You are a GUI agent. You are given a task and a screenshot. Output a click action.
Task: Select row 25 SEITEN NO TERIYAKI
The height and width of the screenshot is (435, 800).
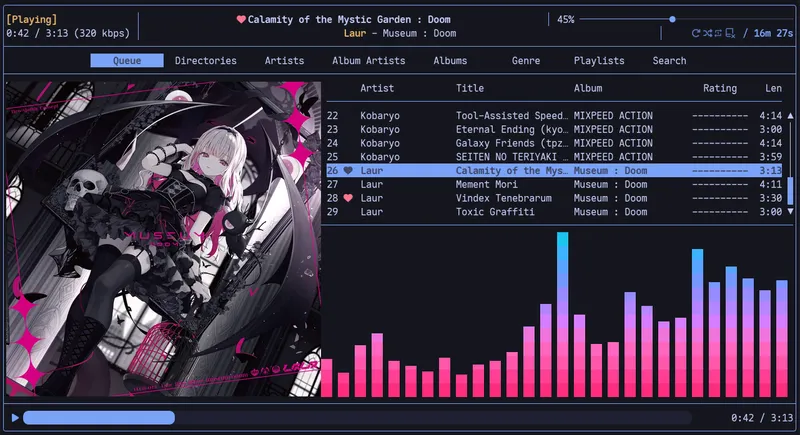[x=554, y=157]
